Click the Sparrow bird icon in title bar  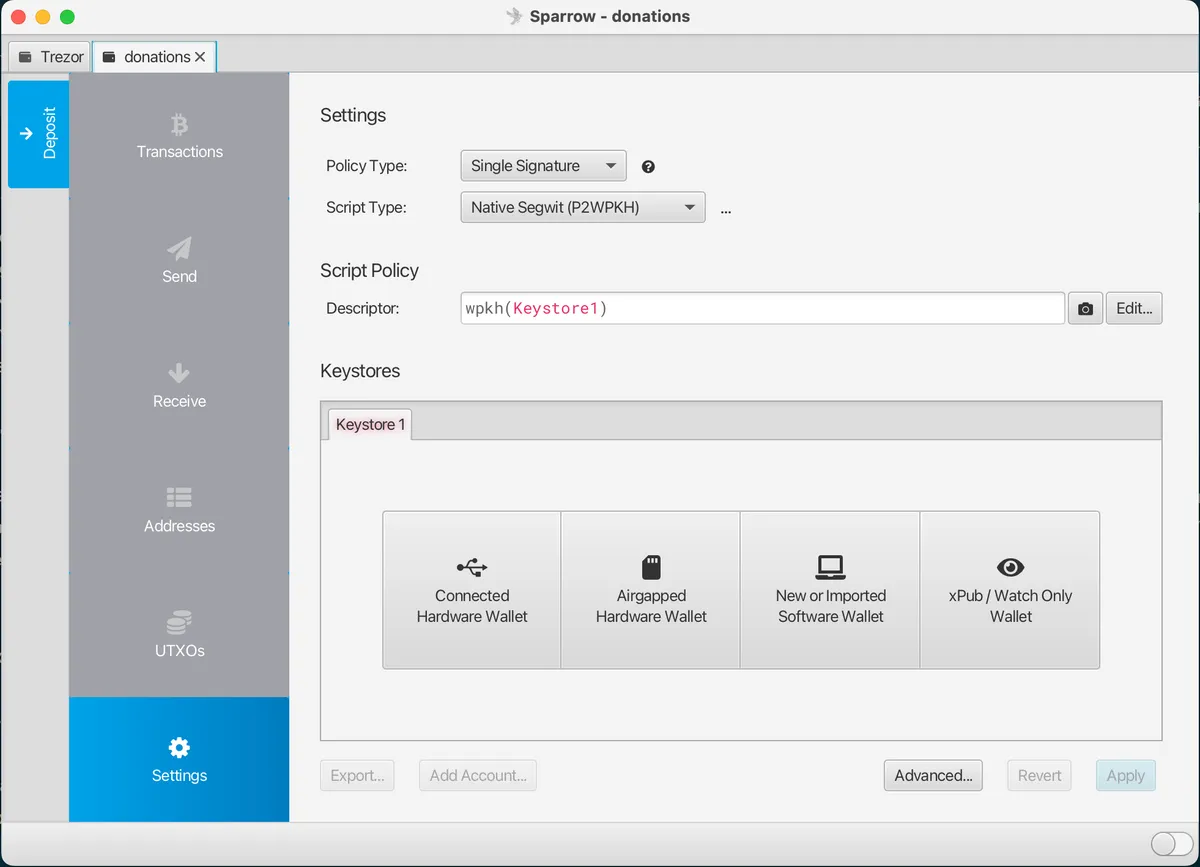tap(515, 16)
